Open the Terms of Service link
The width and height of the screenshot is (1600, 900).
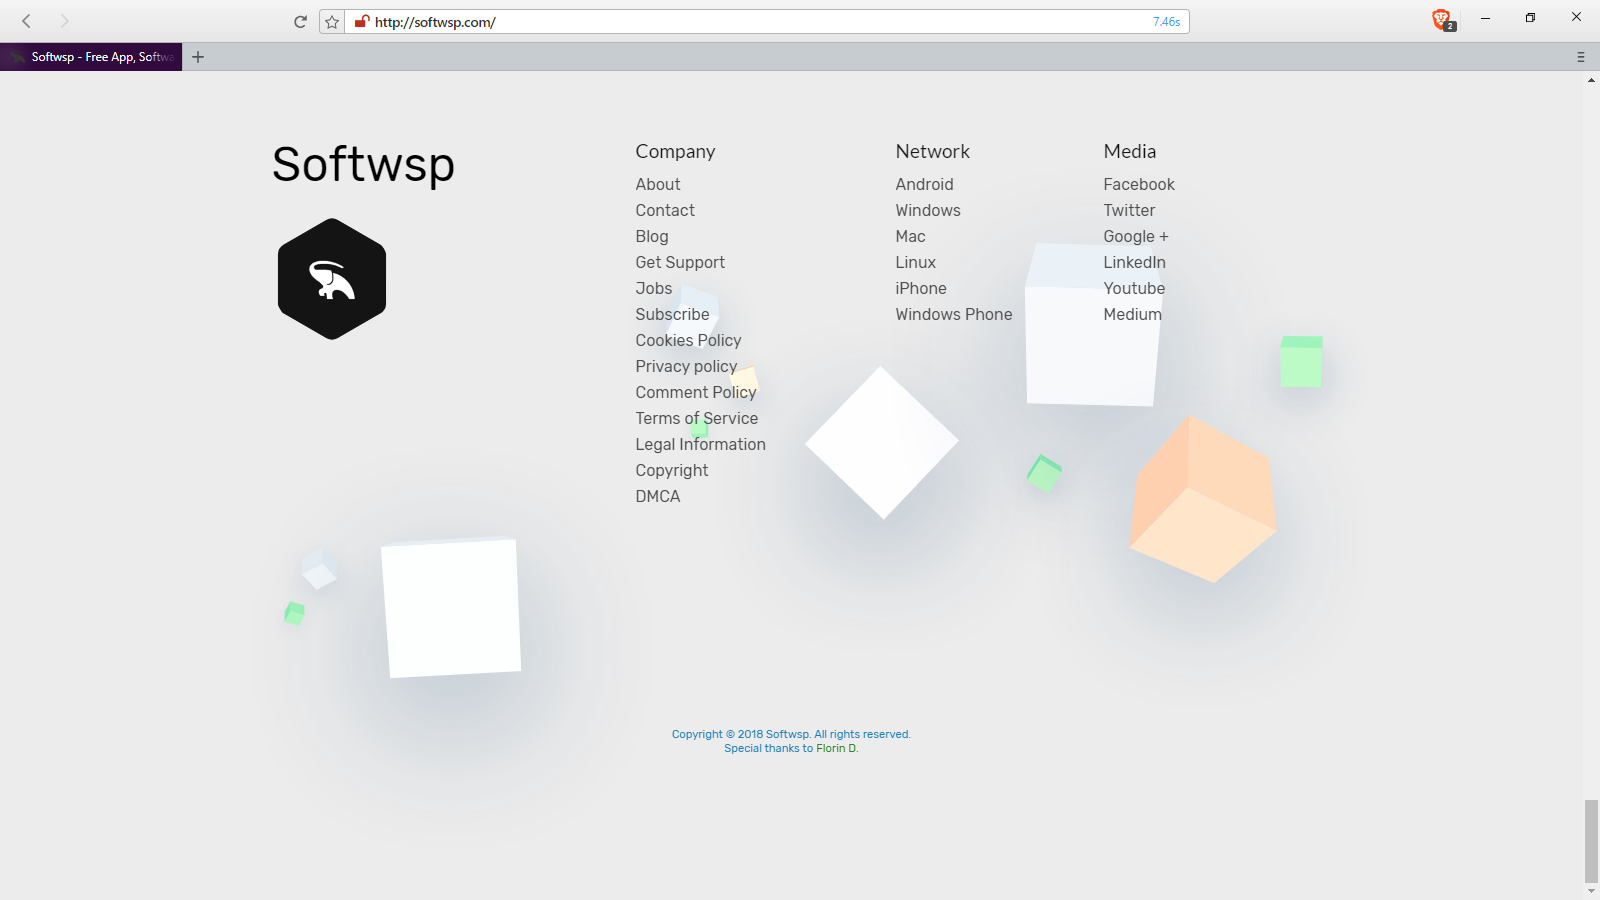coord(697,418)
